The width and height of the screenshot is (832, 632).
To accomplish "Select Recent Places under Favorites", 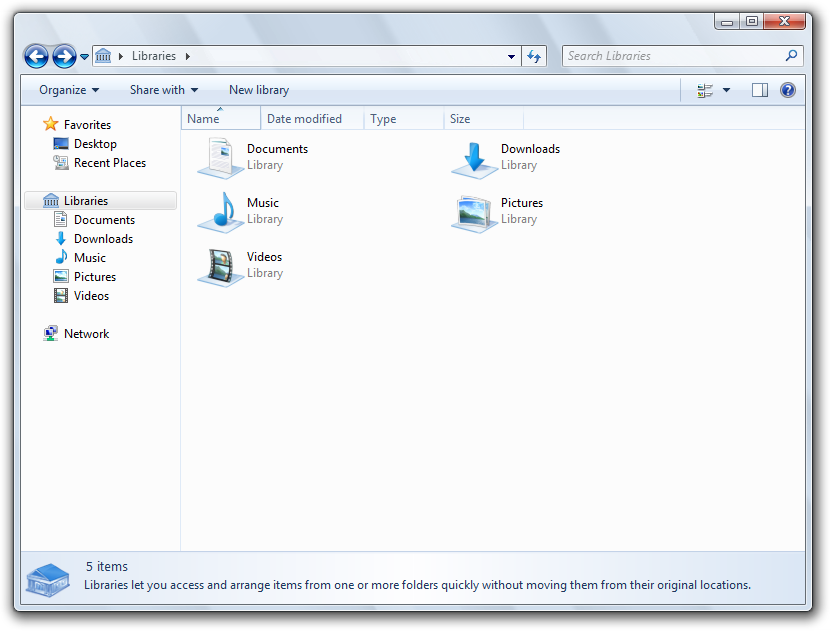I will coord(110,163).
